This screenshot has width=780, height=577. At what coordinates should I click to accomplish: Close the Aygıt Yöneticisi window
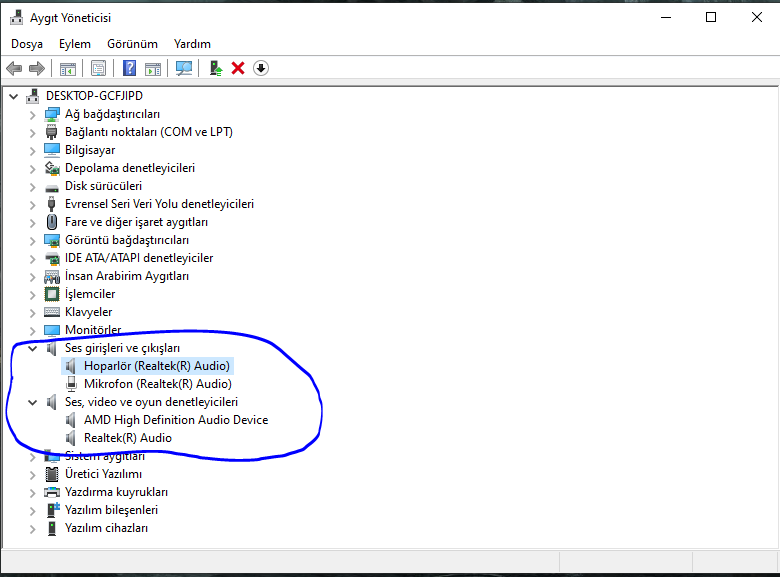[x=757, y=17]
